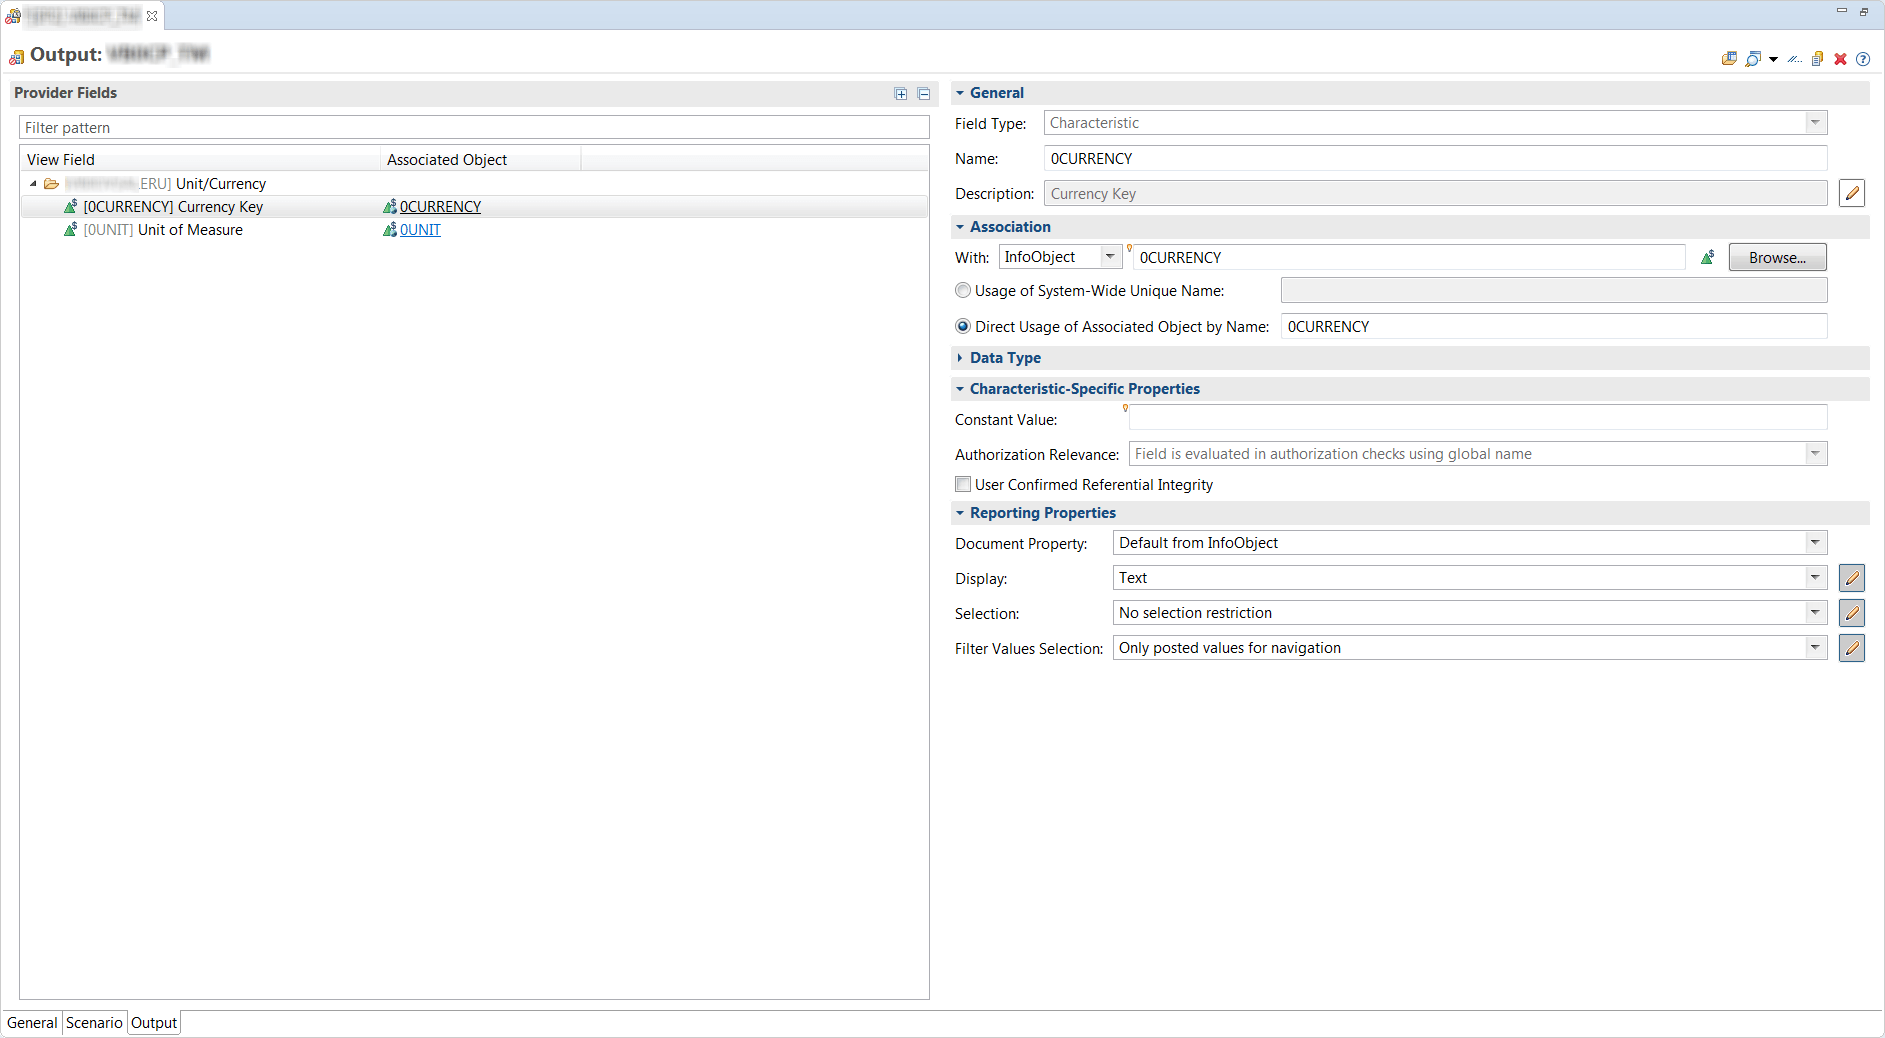Select Direct Usage of Associated Object by Name
The height and width of the screenshot is (1038, 1885).
click(x=962, y=326)
